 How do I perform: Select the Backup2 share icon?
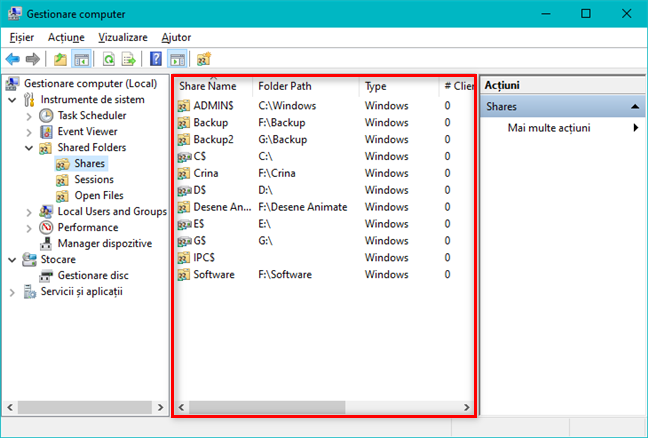click(184, 139)
